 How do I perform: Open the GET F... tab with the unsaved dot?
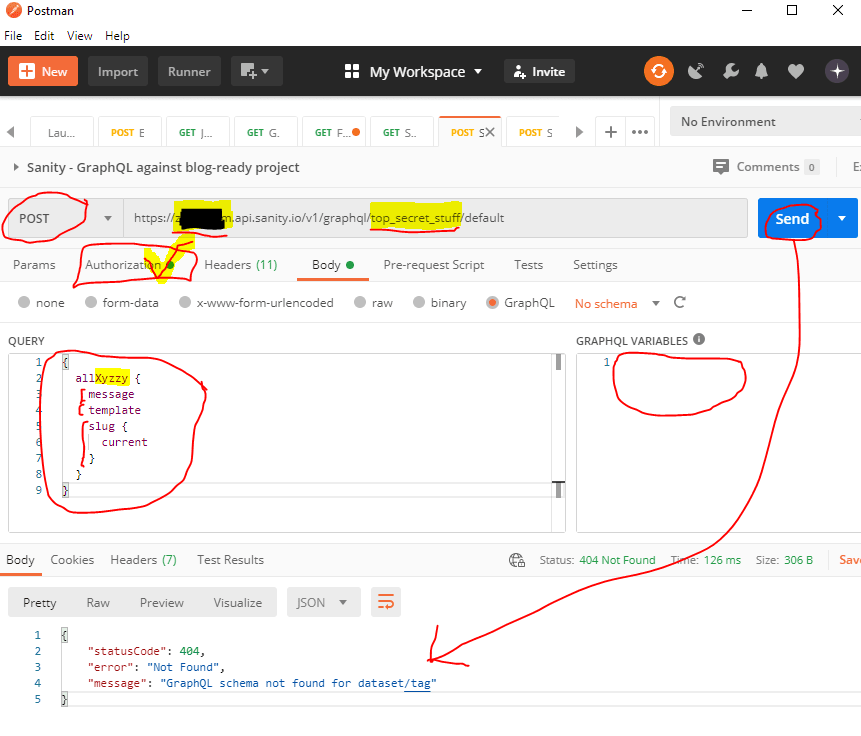click(x=336, y=132)
